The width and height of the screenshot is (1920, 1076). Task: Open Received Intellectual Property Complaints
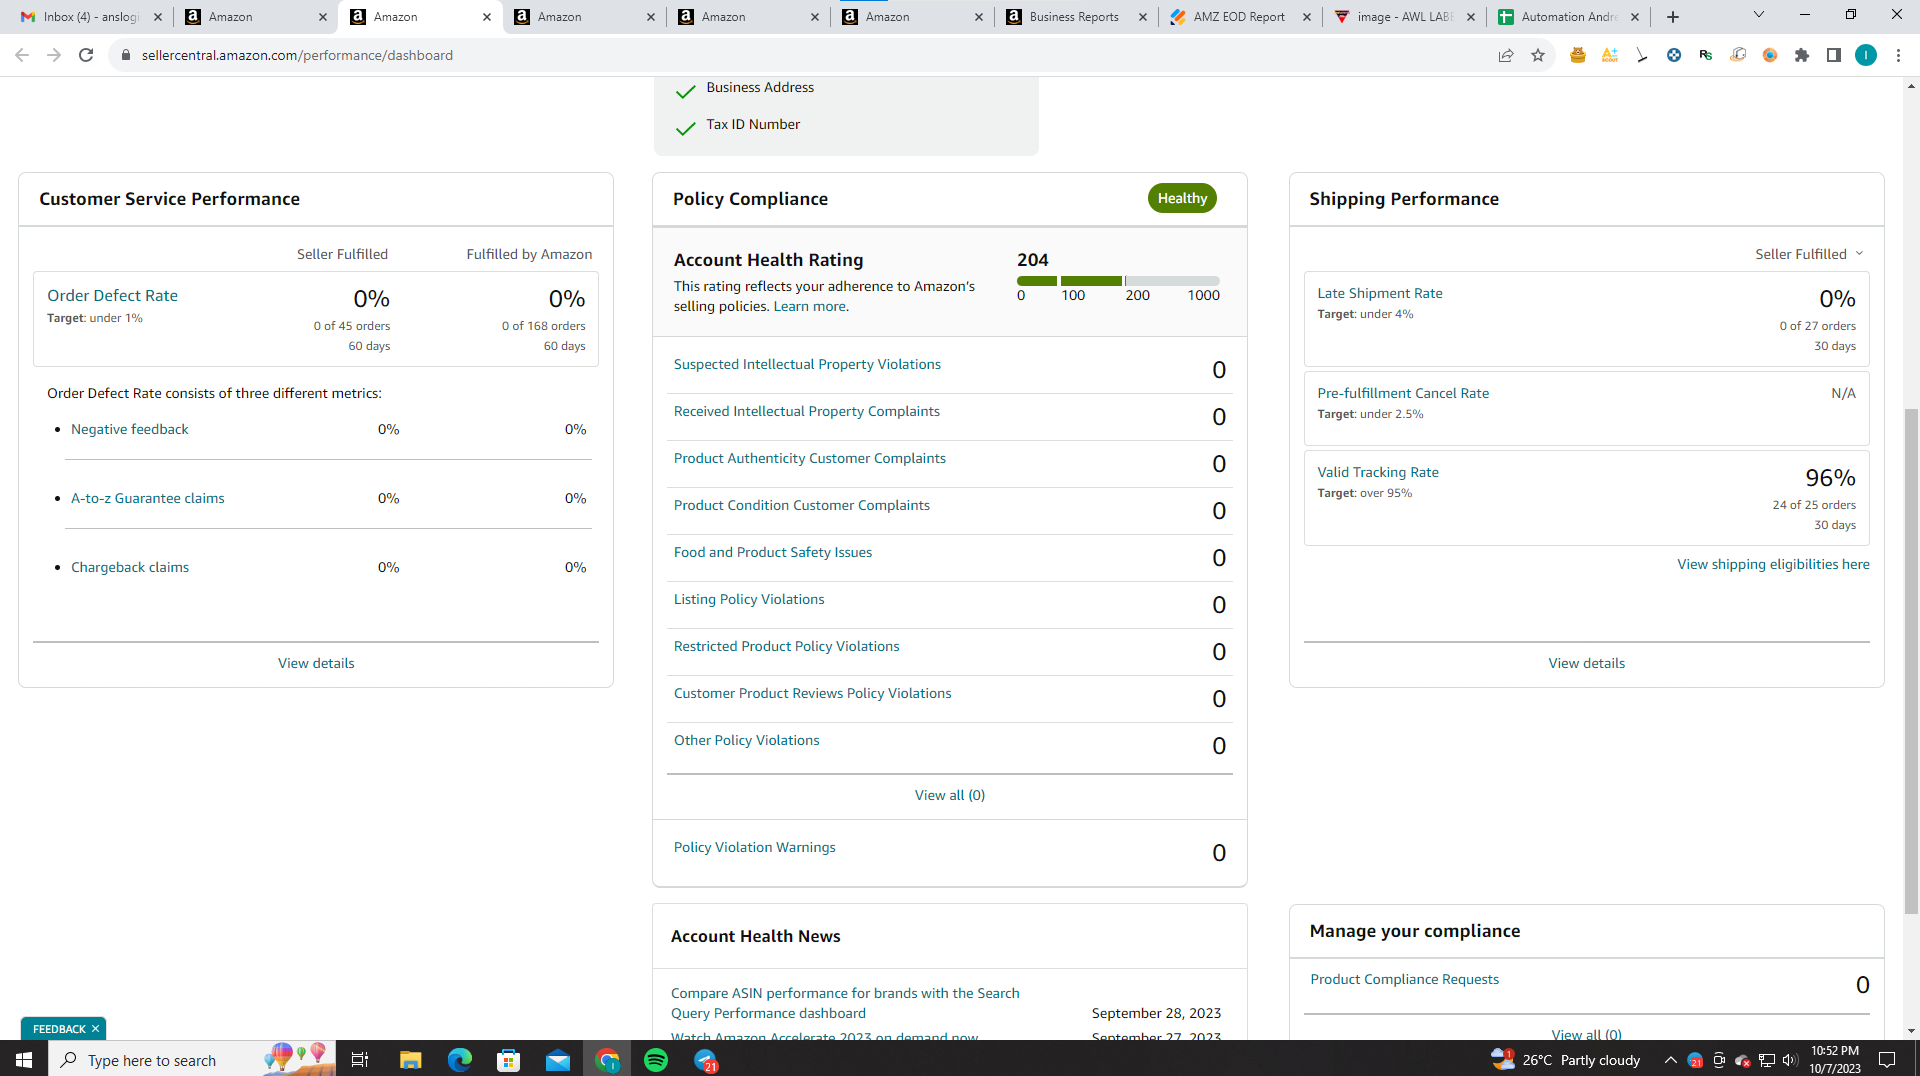(x=806, y=411)
